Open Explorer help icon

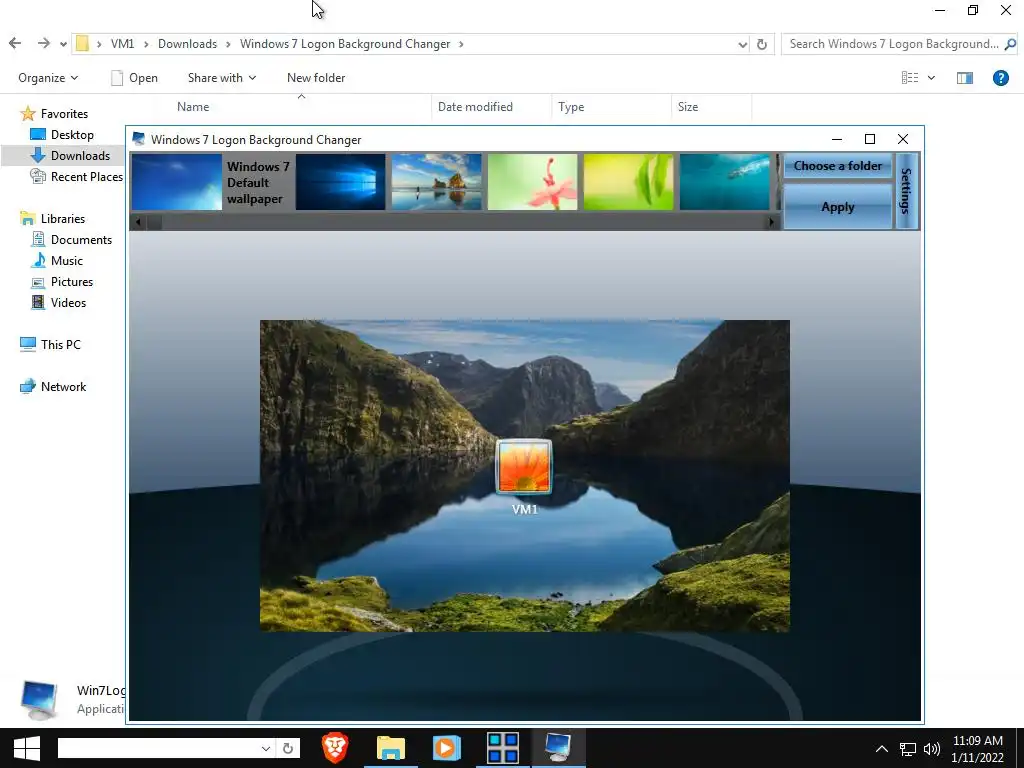pos(1000,78)
